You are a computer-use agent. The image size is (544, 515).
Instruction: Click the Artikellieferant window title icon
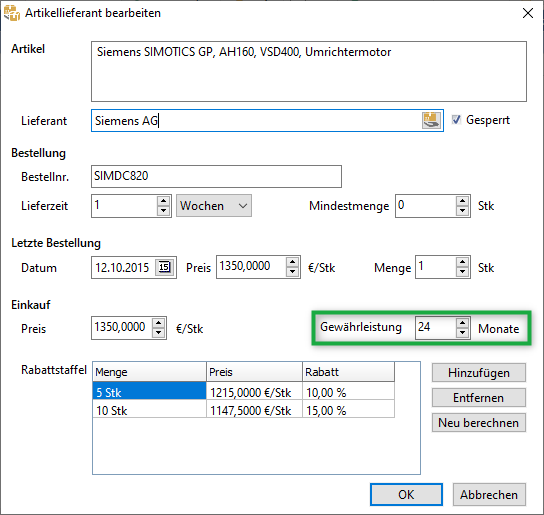pyautogui.click(x=12, y=13)
